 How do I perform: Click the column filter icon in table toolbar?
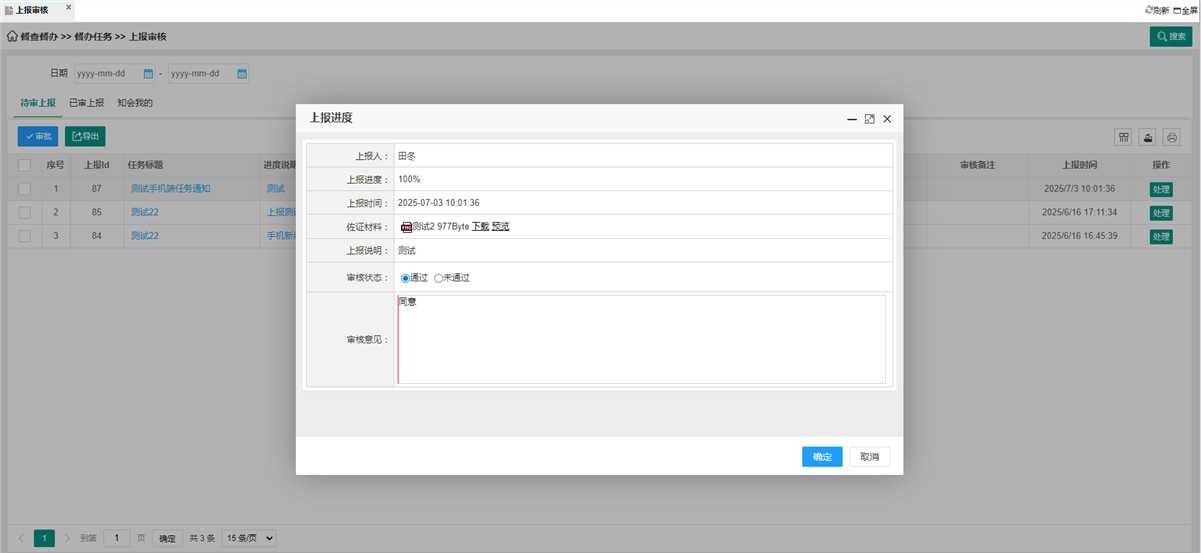pos(1123,137)
